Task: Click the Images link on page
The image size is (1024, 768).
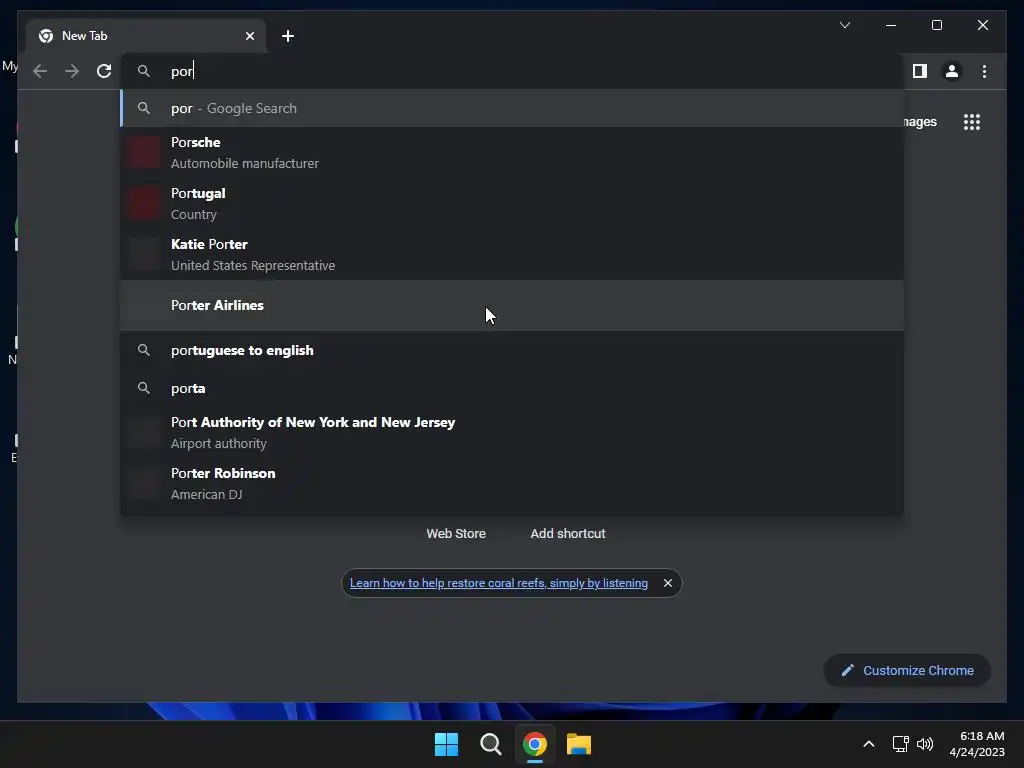Action: (920, 122)
